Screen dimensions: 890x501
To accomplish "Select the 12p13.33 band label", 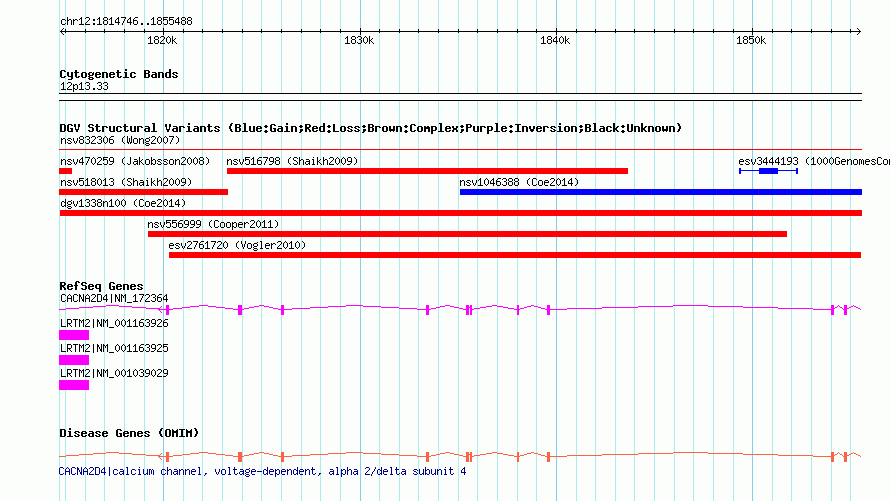I will coord(84,86).
